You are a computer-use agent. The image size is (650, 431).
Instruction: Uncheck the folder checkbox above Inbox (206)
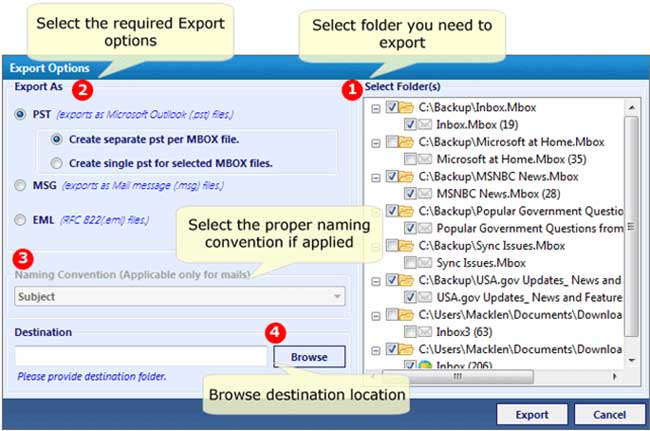(x=392, y=349)
